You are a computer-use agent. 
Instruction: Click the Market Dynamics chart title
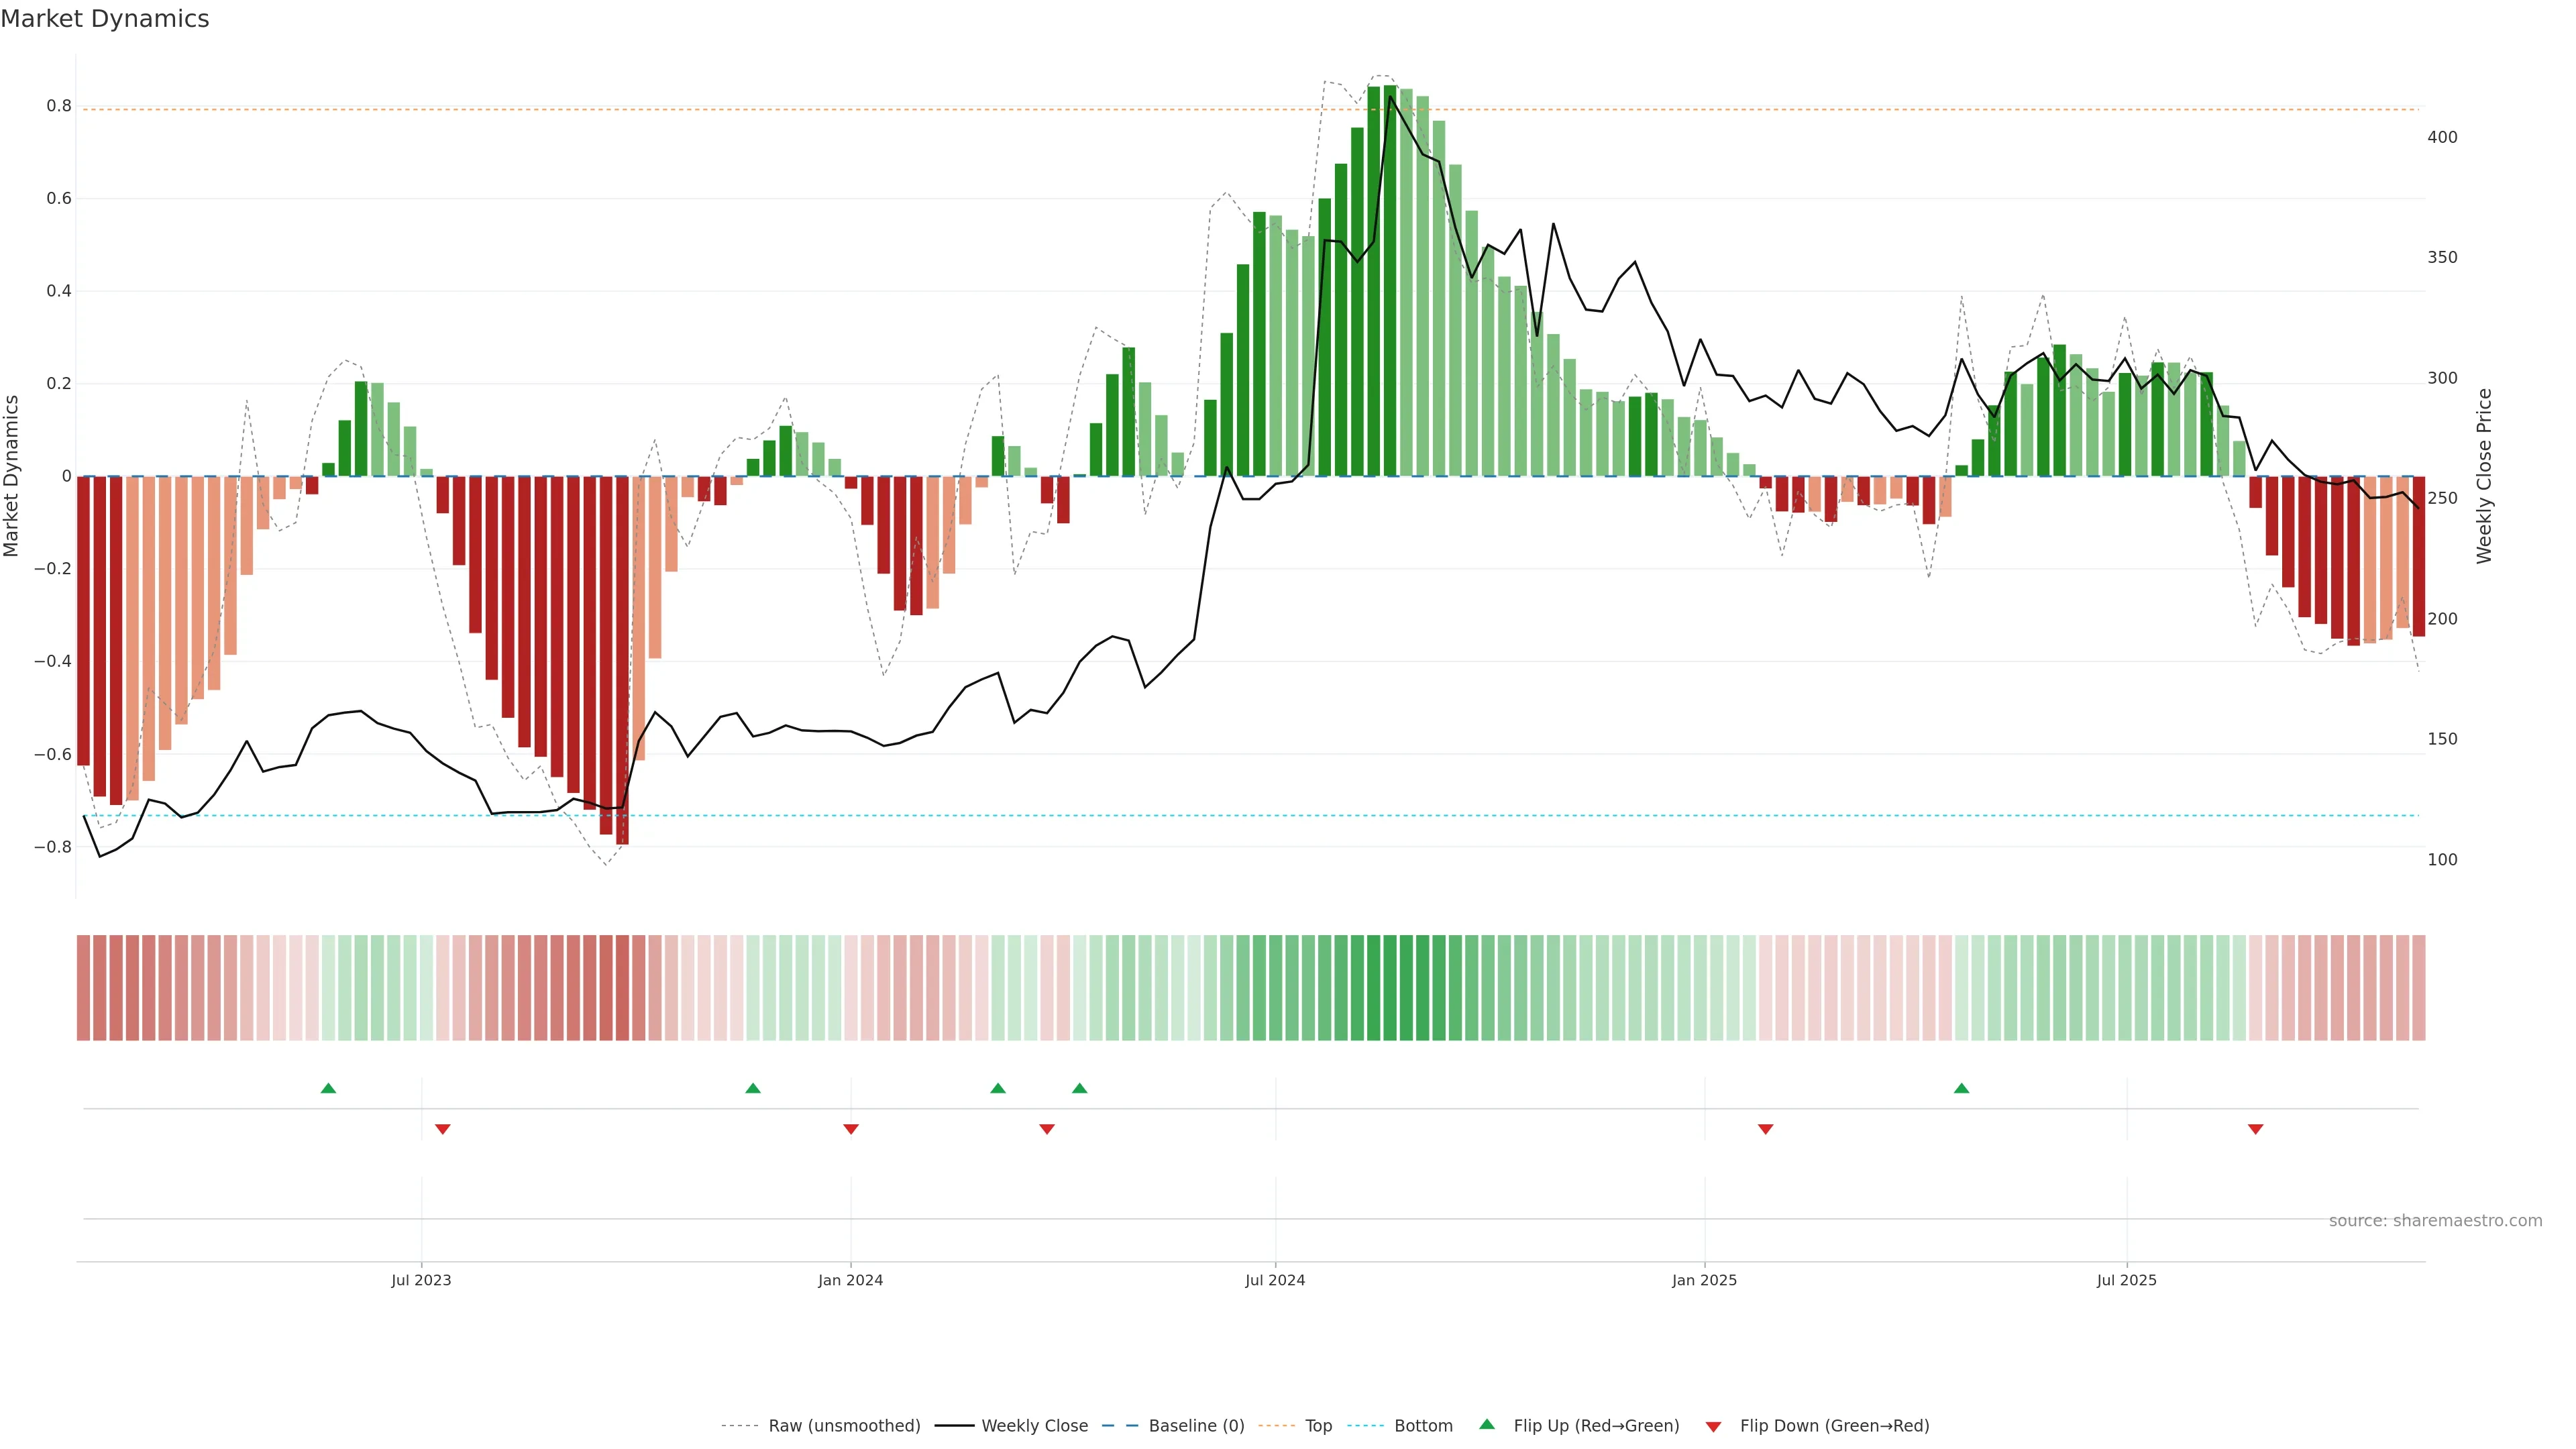(x=105, y=19)
